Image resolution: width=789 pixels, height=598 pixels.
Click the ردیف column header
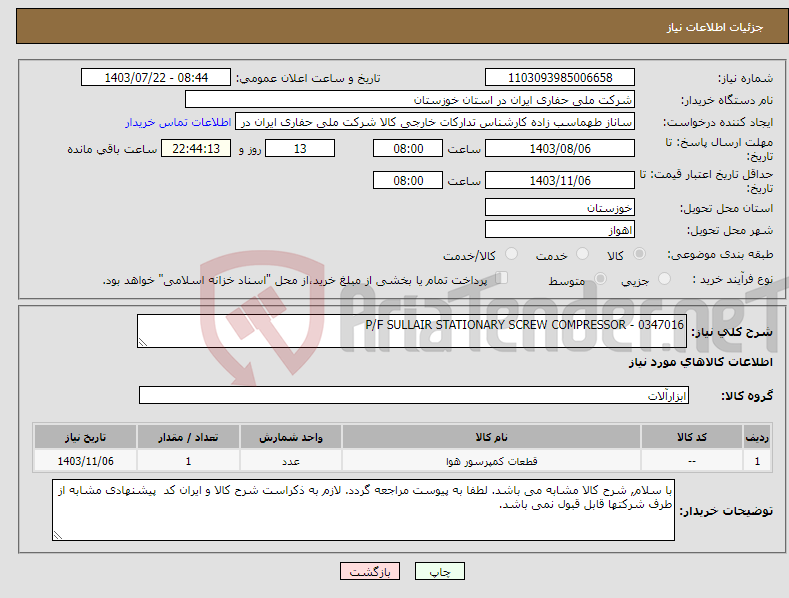pyautogui.click(x=757, y=437)
